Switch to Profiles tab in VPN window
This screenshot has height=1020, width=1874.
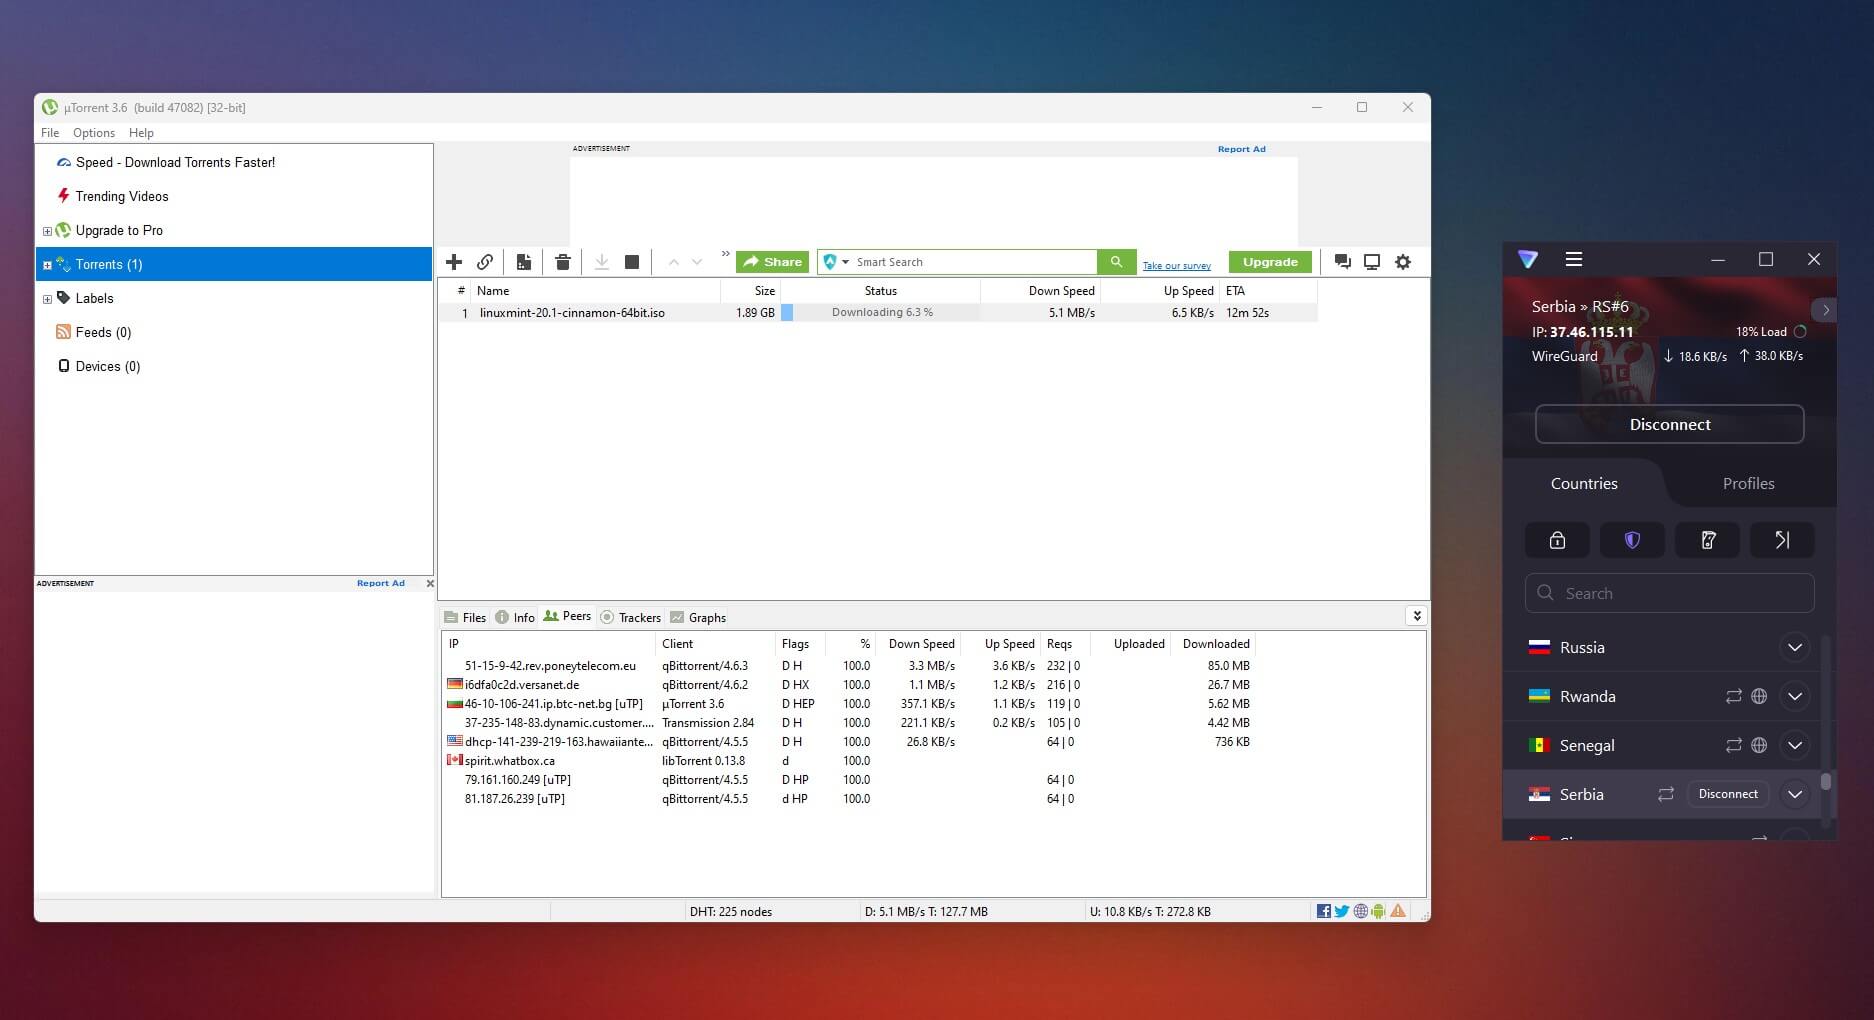1748,483
